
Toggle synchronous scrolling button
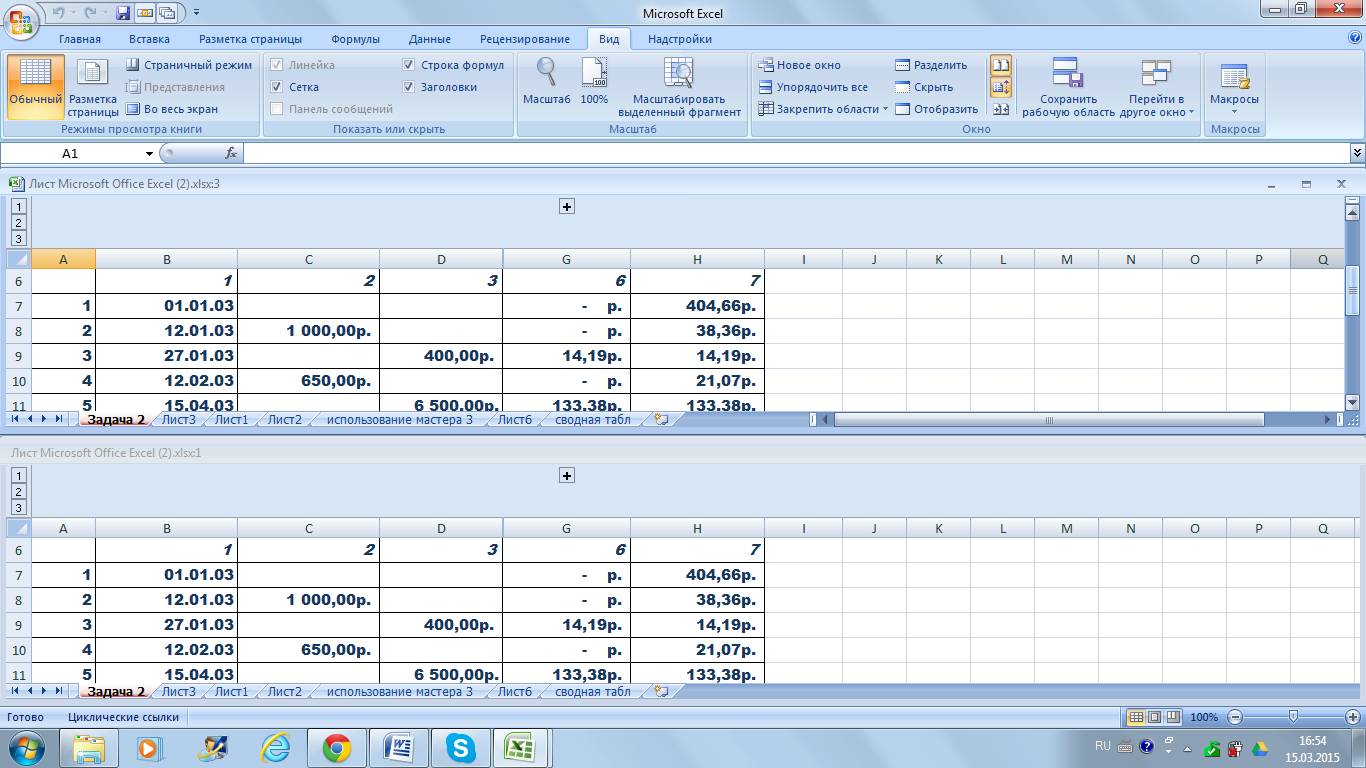(x=1000, y=87)
